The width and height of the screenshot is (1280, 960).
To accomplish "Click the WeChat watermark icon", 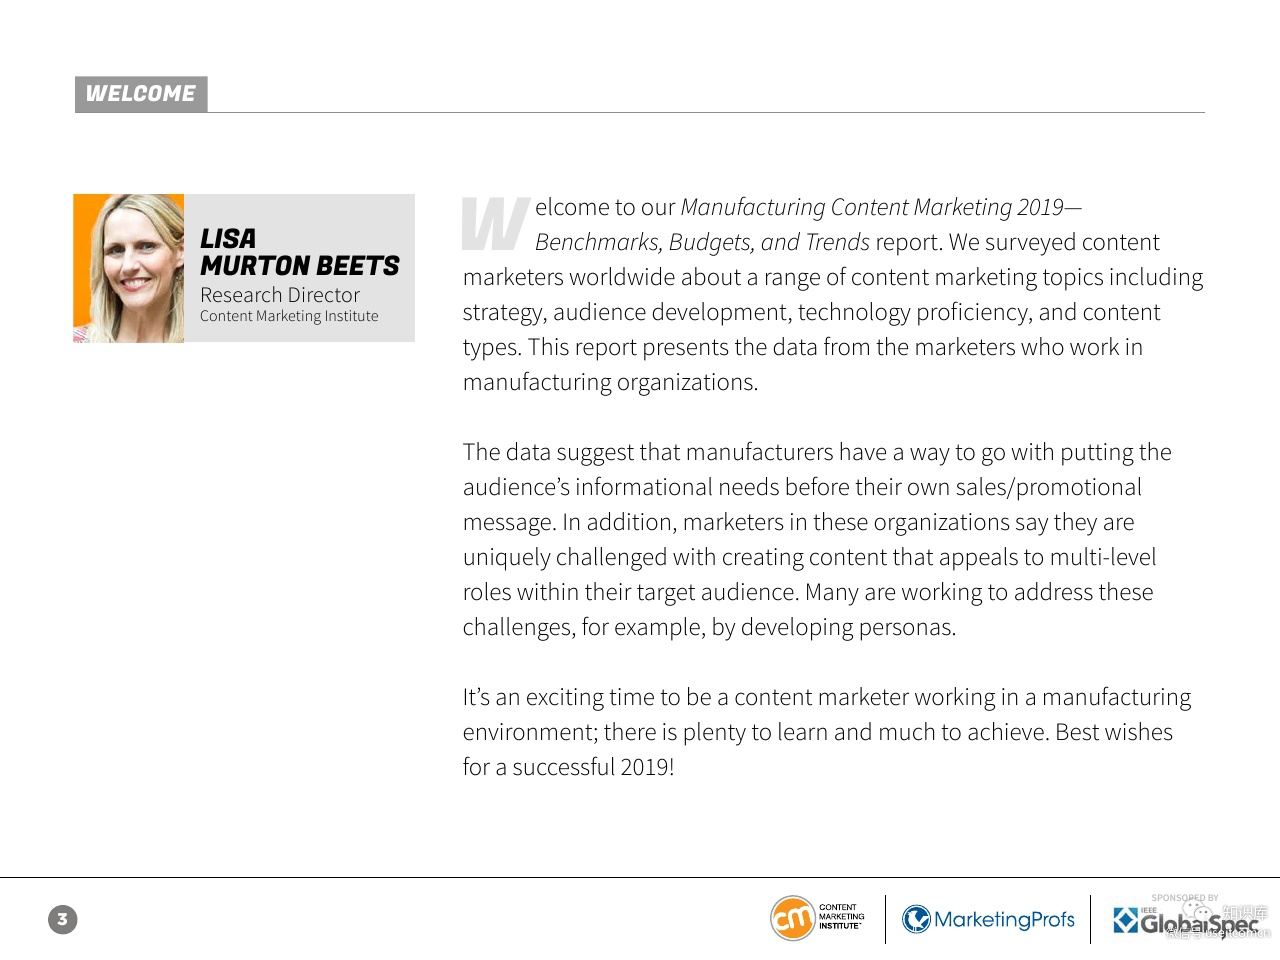I will [x=1196, y=913].
